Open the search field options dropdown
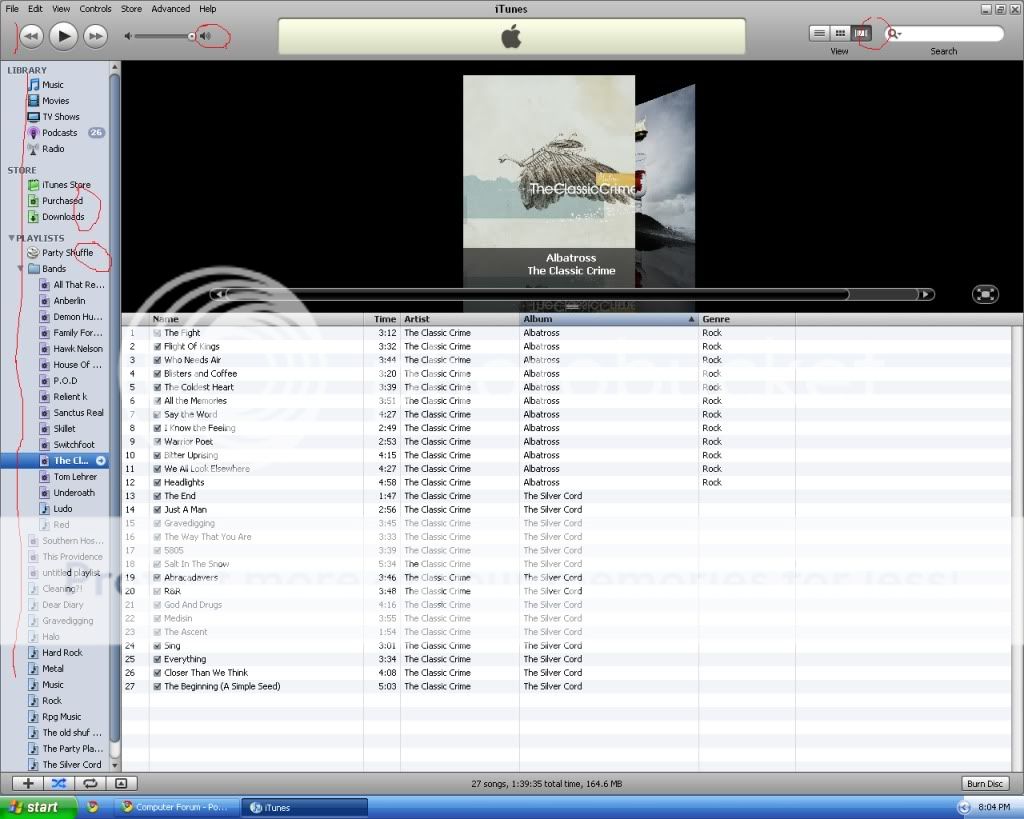 click(x=895, y=34)
